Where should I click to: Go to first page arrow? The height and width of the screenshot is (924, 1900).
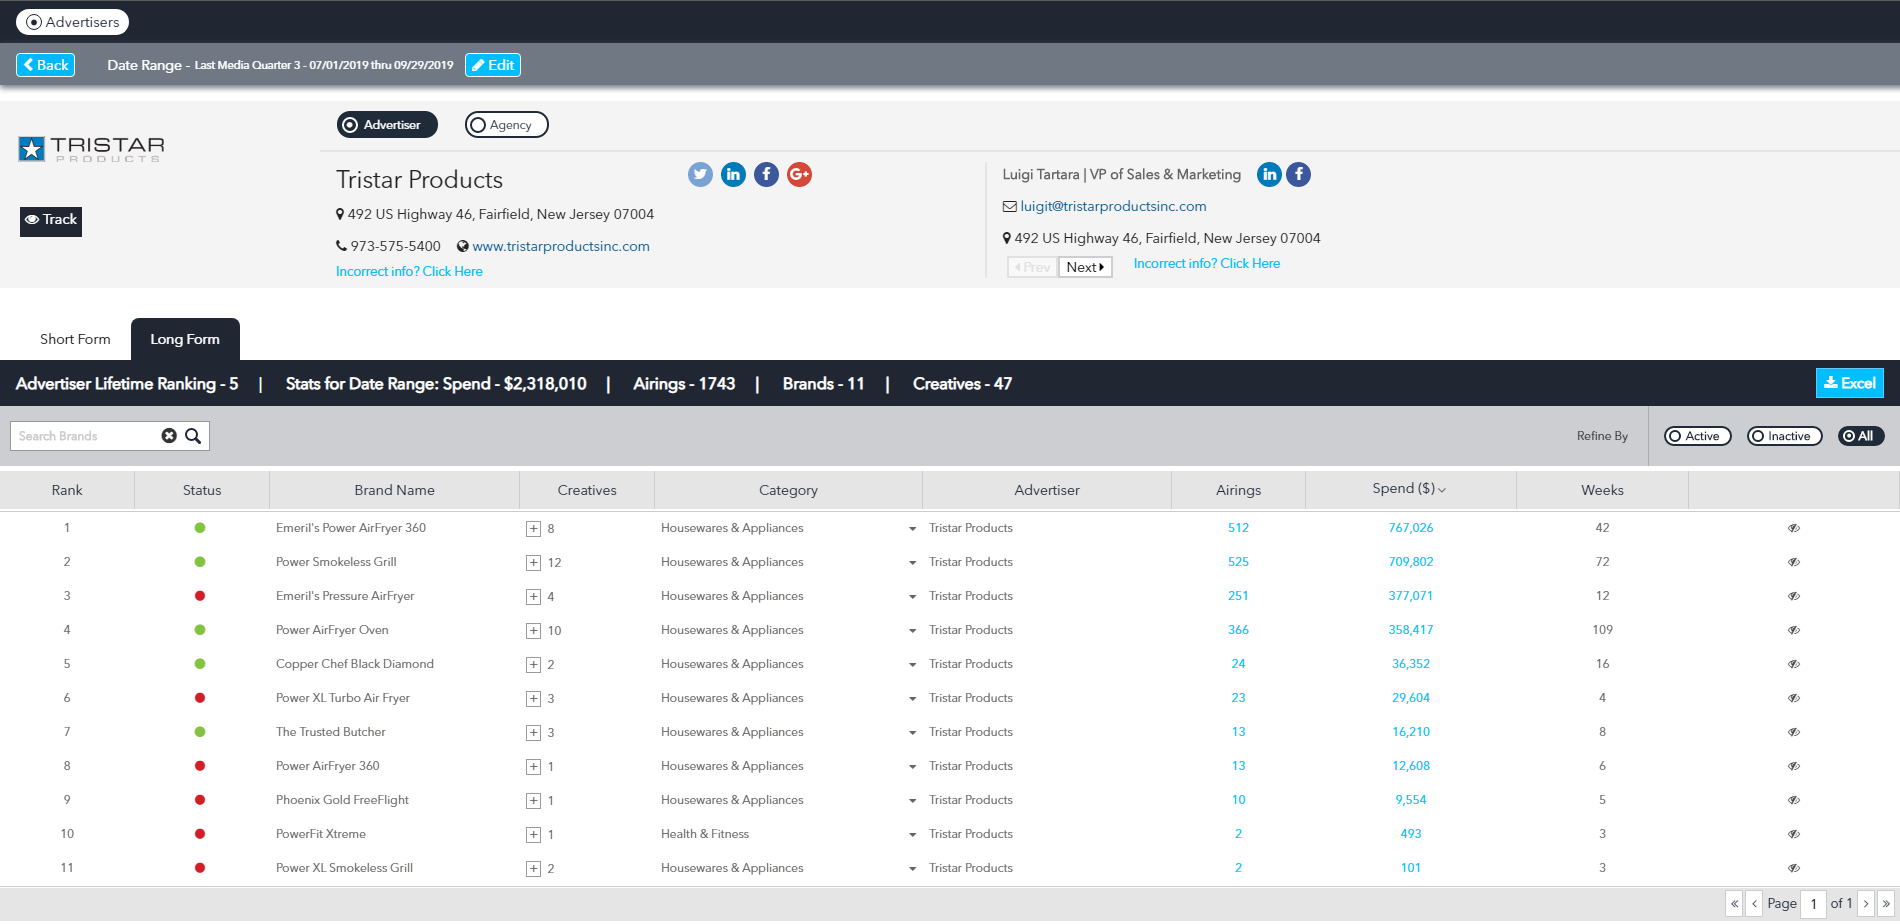1735,904
